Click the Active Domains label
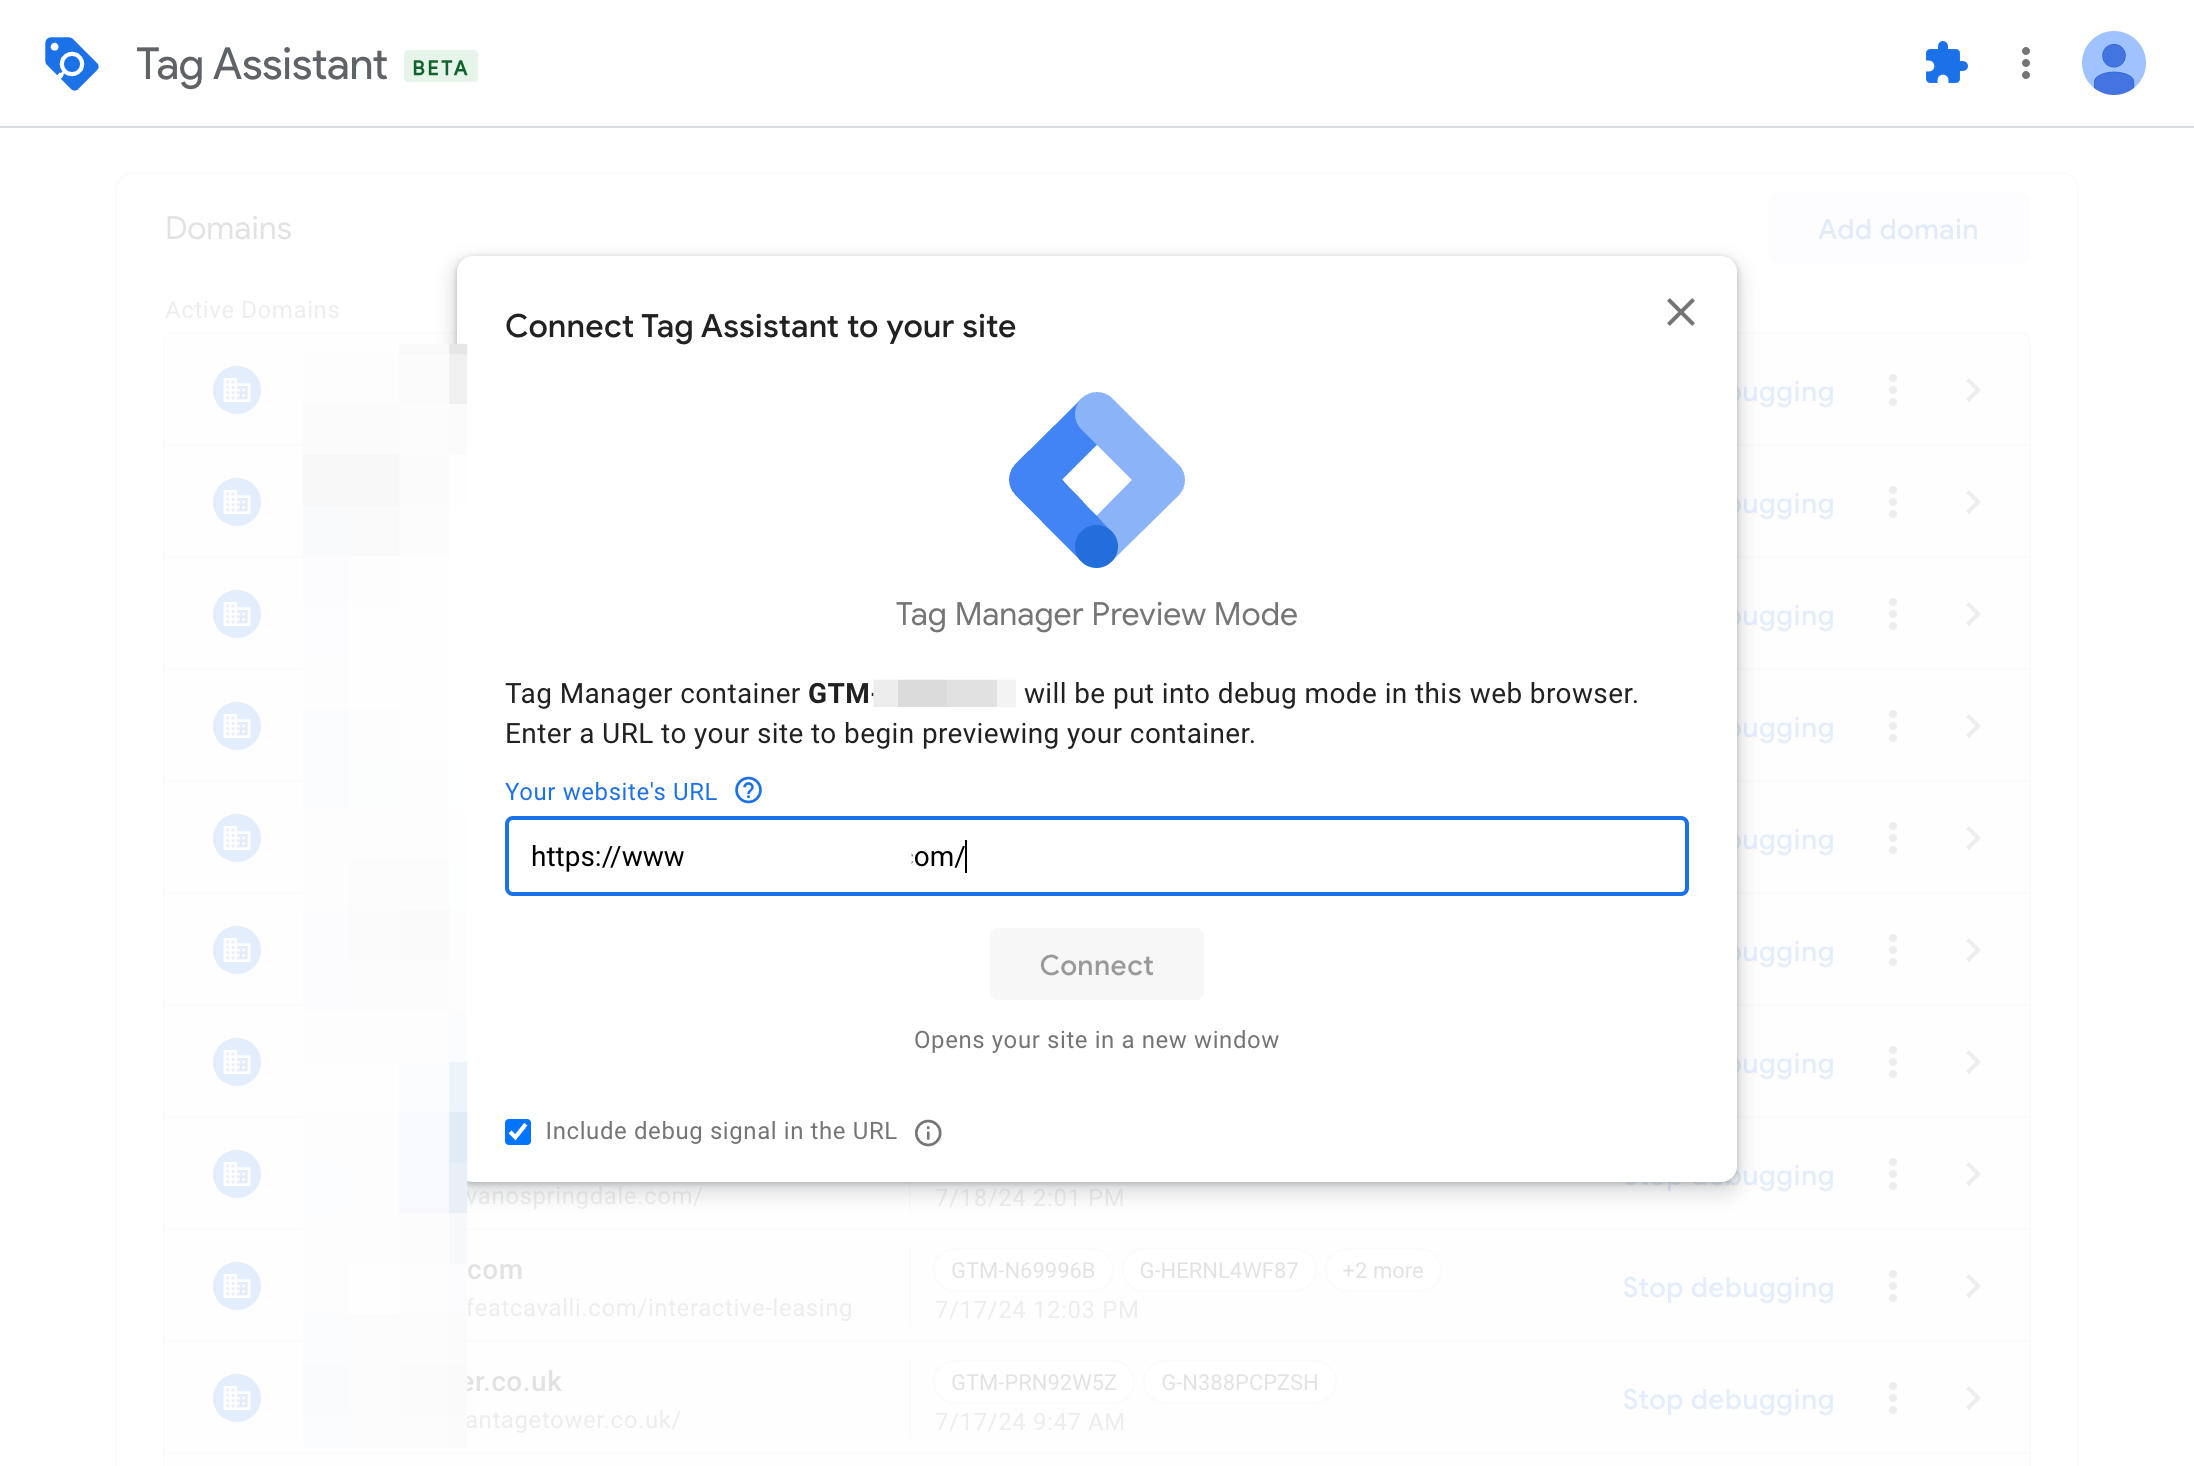Screen dimensions: 2194x1466 [x=252, y=310]
